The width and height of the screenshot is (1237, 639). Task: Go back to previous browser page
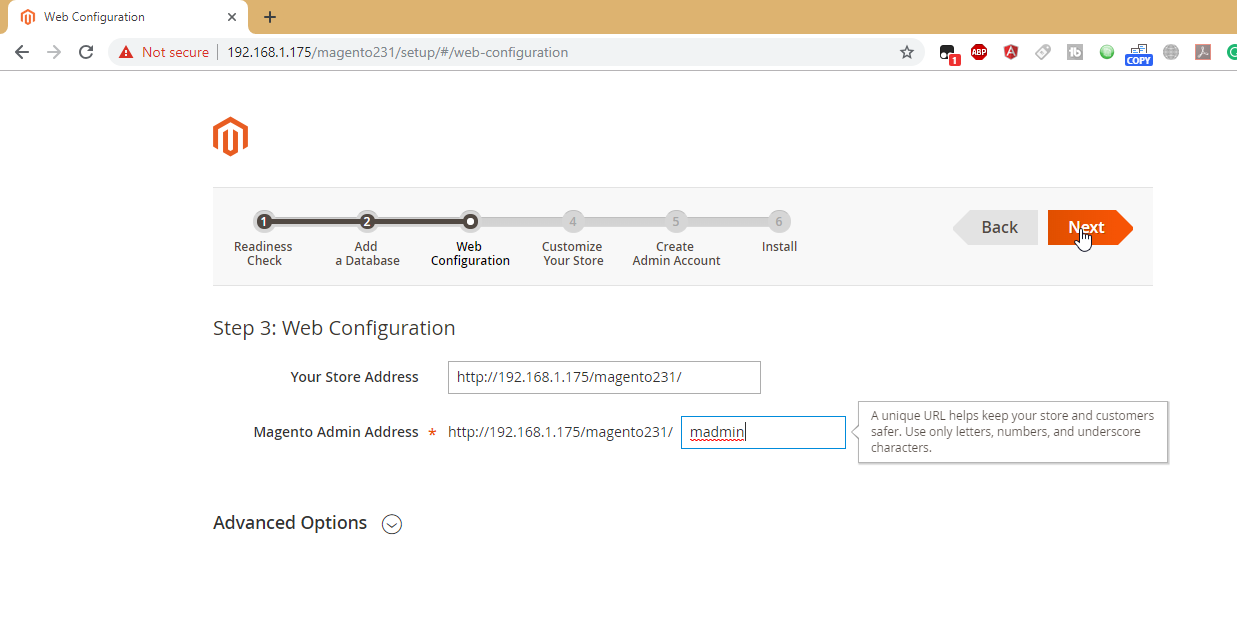[x=22, y=52]
